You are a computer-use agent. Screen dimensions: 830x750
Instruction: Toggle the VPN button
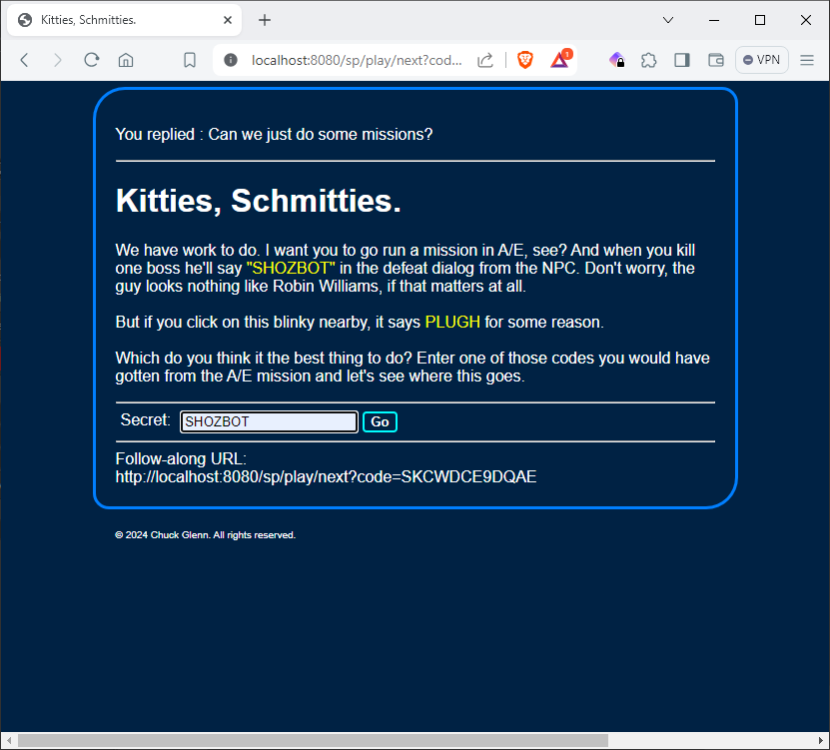762,60
